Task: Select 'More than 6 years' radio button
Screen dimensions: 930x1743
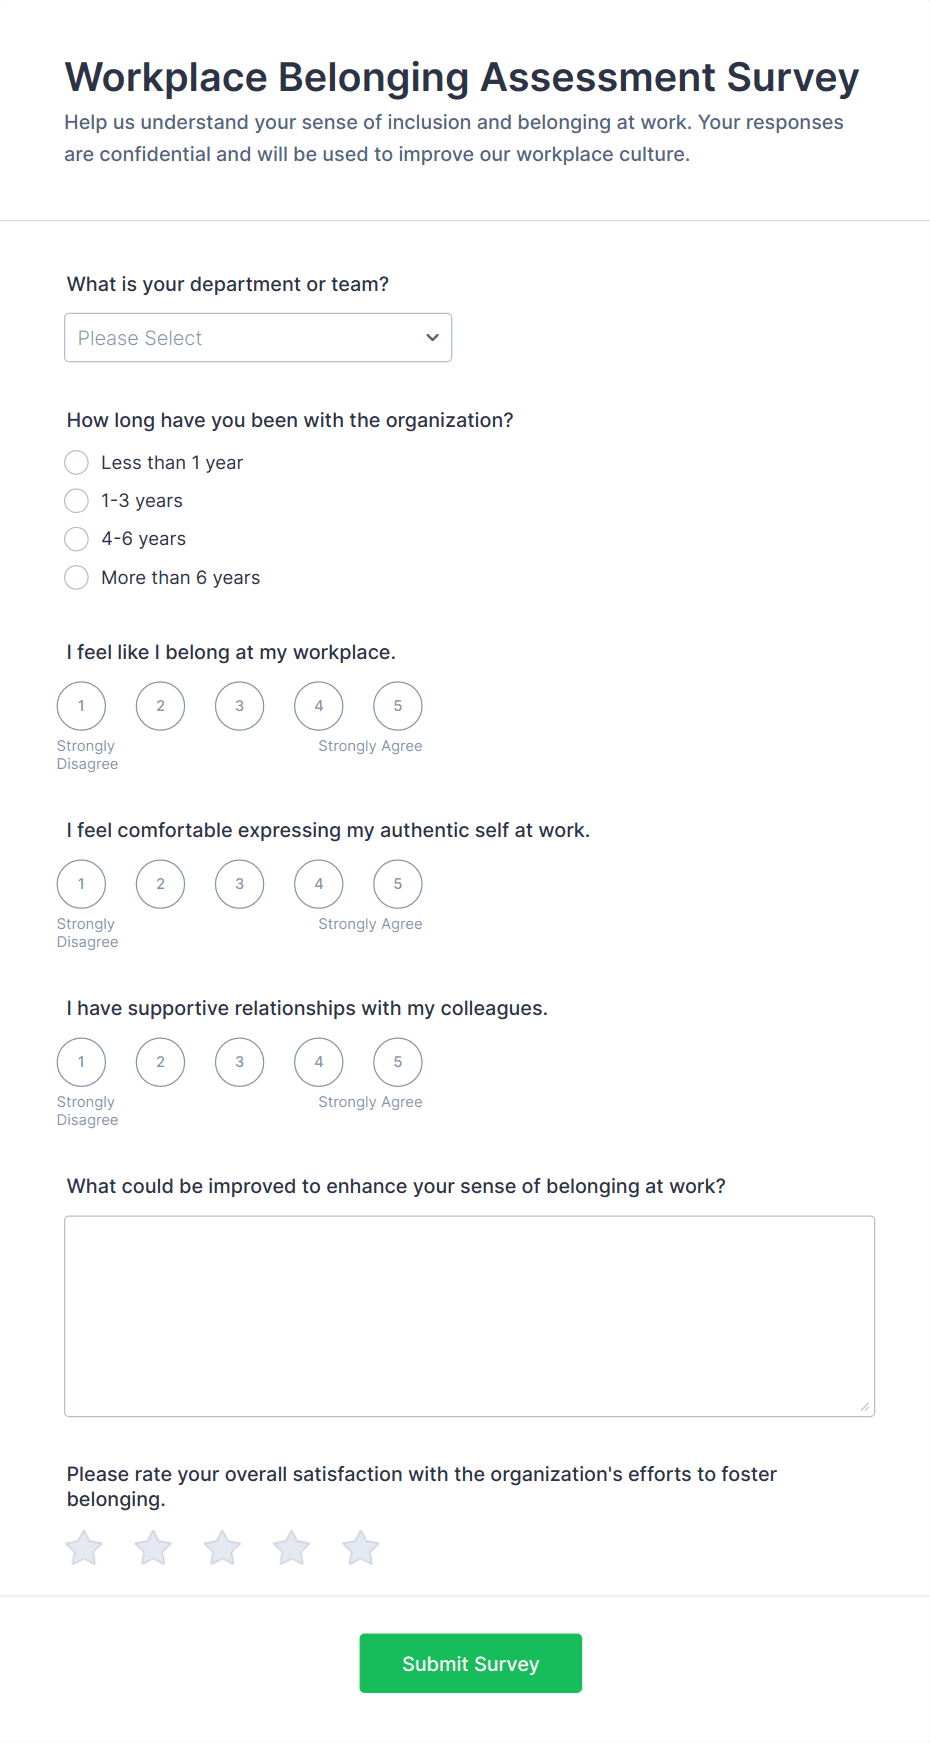Action: pyautogui.click(x=76, y=577)
